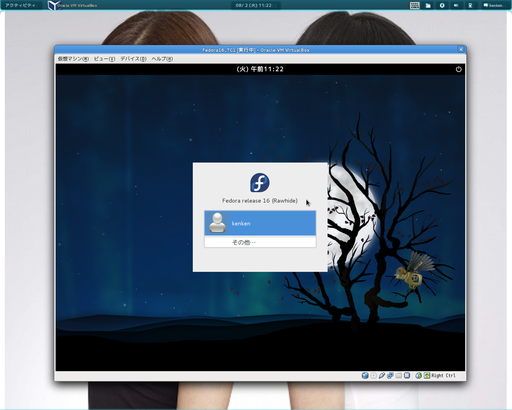This screenshot has width=512, height=410.
Task: Click the USB devices icon in VirtualBox status bar
Action: [382, 376]
